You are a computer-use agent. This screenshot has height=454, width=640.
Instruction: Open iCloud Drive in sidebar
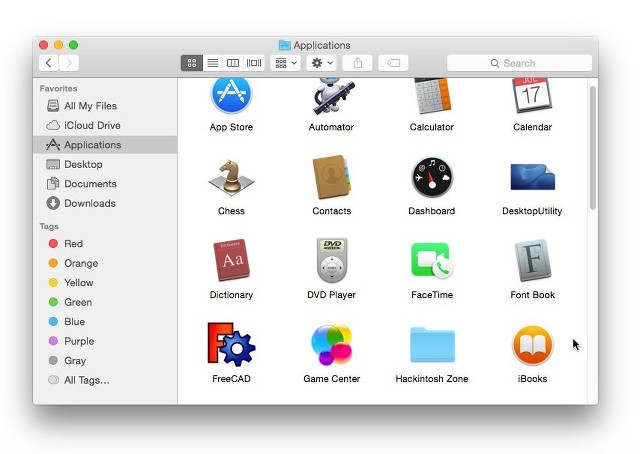(x=105, y=125)
